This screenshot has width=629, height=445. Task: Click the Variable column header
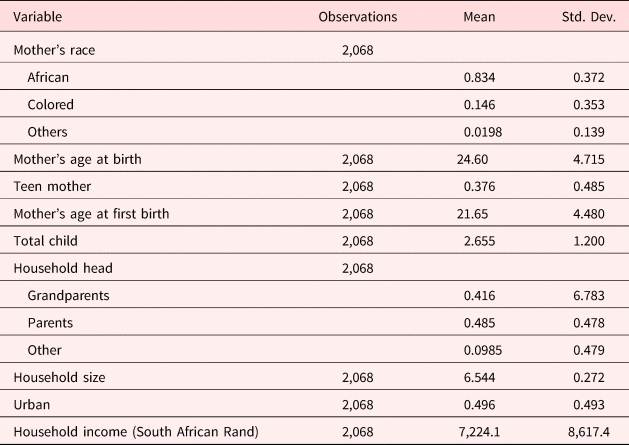coord(35,16)
